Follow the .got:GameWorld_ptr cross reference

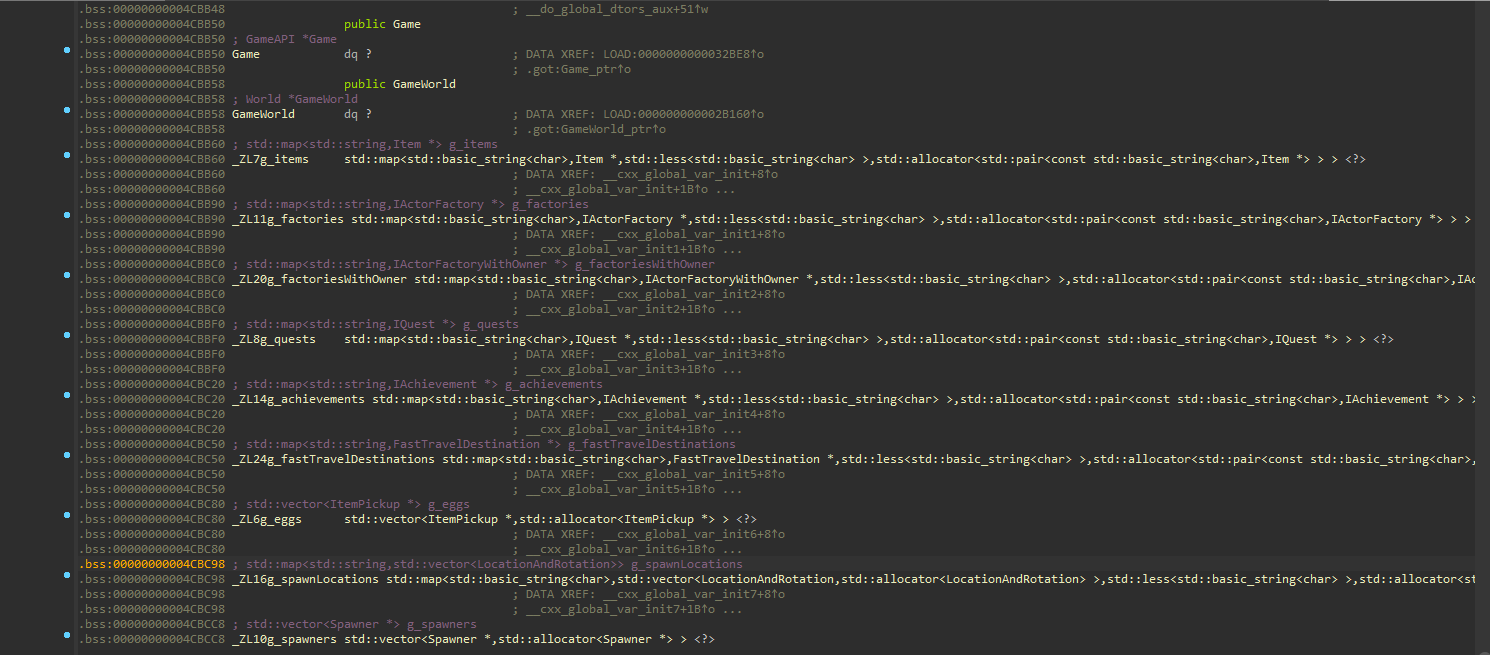coord(595,129)
